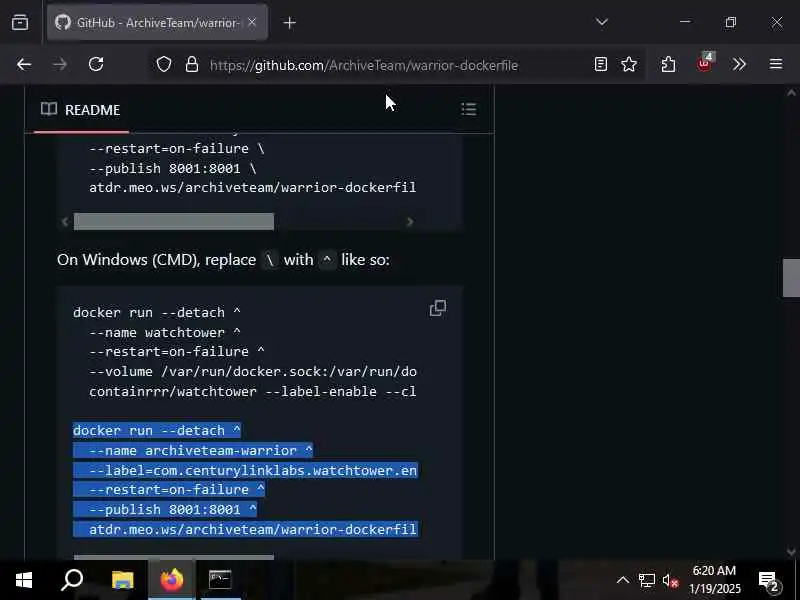The width and height of the screenshot is (800, 600).
Task: Open the muted volume tray icon
Action: tap(670, 581)
